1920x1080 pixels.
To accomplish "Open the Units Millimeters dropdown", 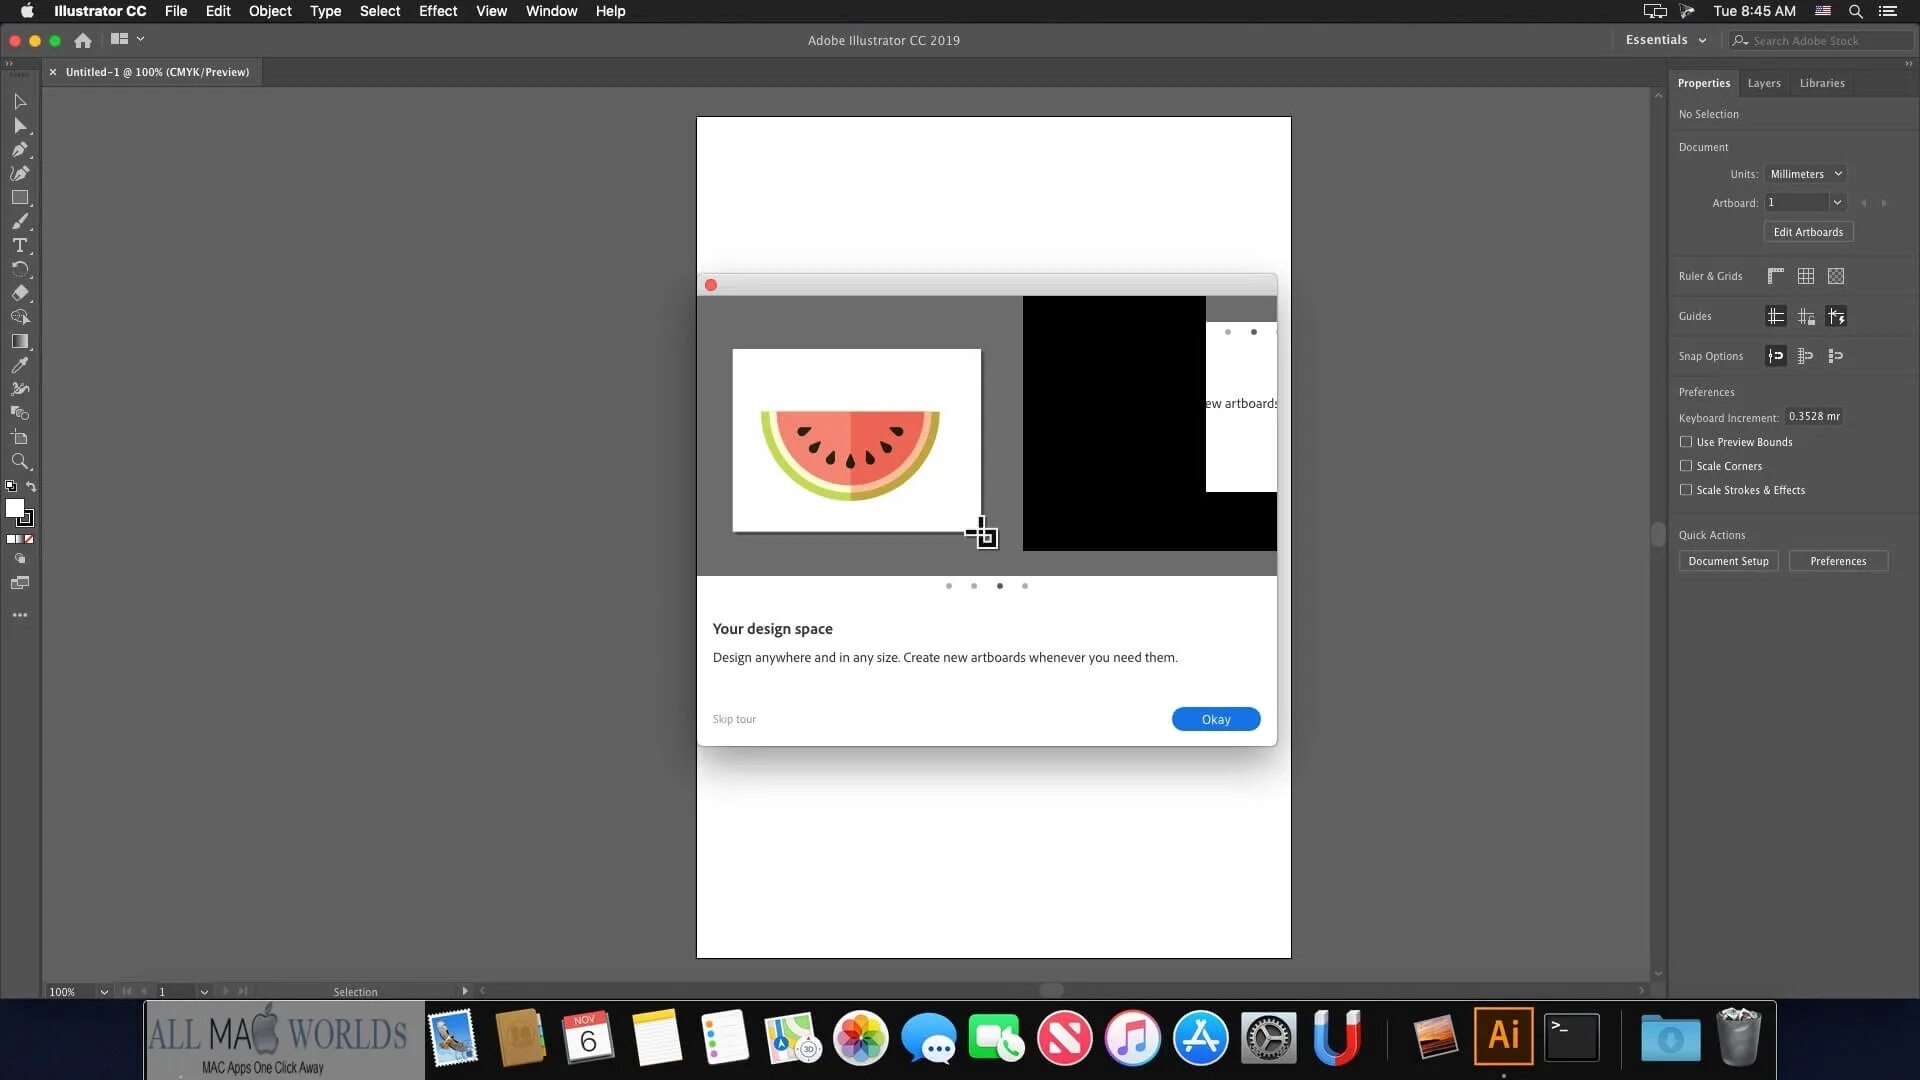I will point(1805,174).
